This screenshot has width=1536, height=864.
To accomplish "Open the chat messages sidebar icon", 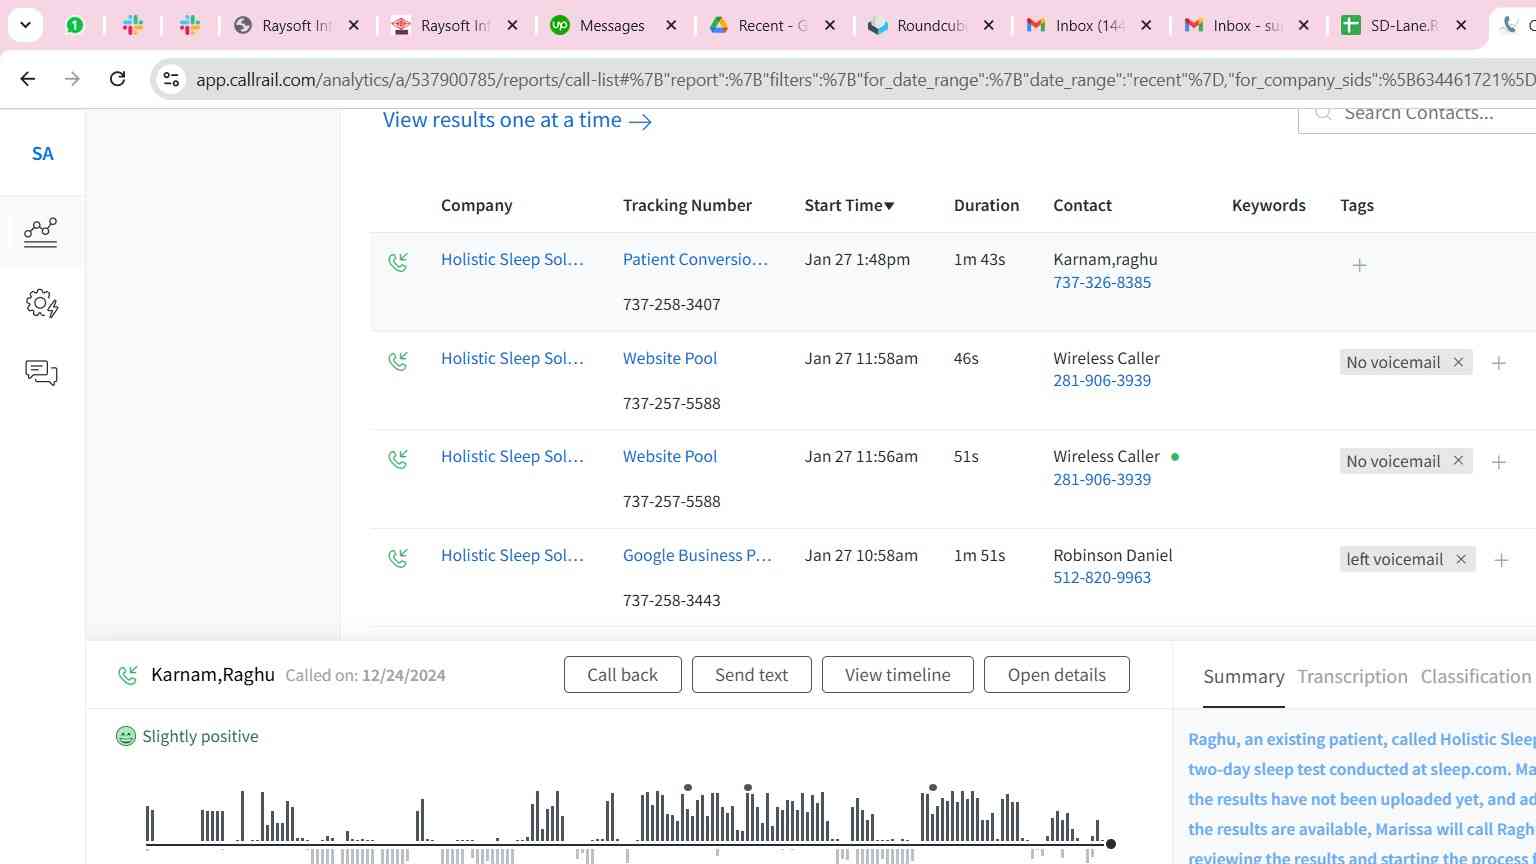I will click(x=41, y=373).
